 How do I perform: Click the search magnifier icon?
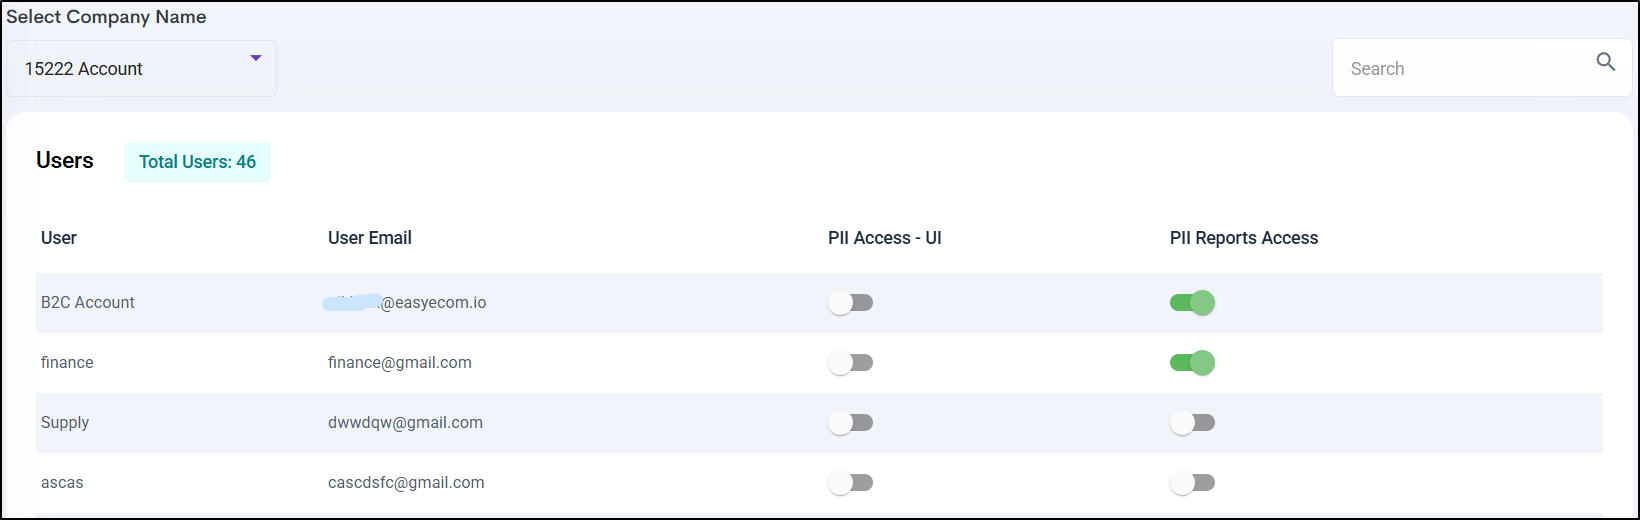[1605, 62]
